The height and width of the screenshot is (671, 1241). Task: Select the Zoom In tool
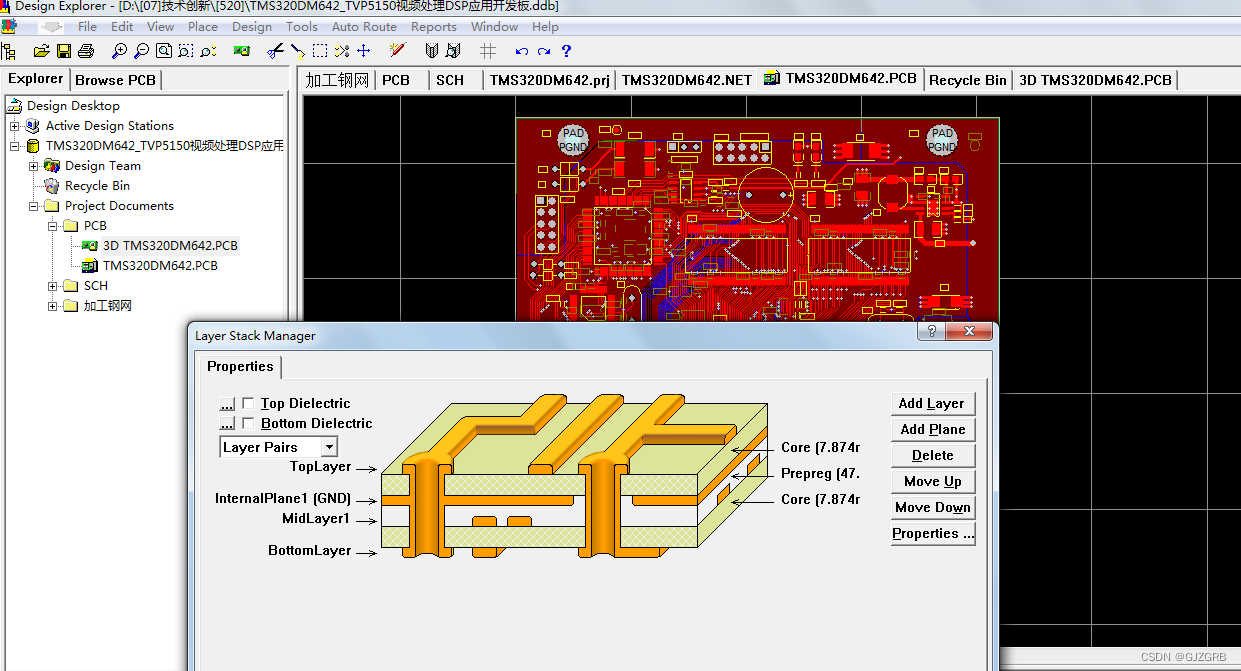118,51
